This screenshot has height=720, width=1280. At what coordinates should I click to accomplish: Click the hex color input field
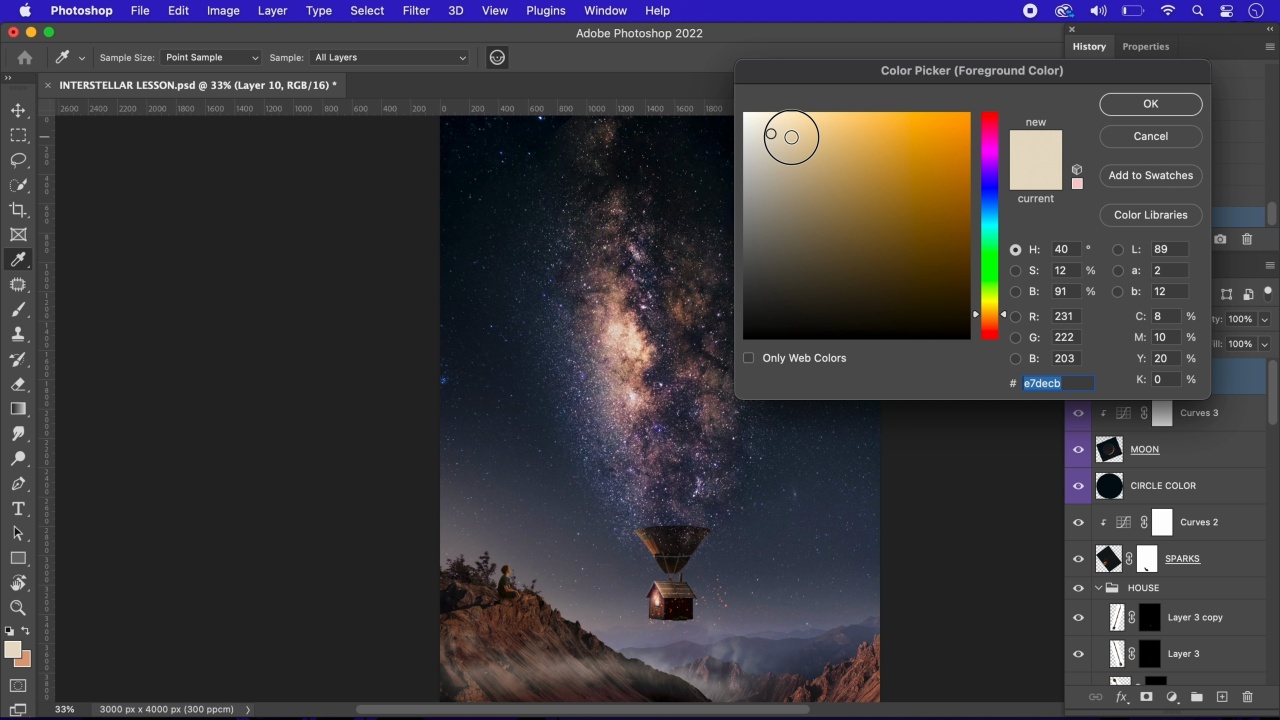click(x=1057, y=384)
